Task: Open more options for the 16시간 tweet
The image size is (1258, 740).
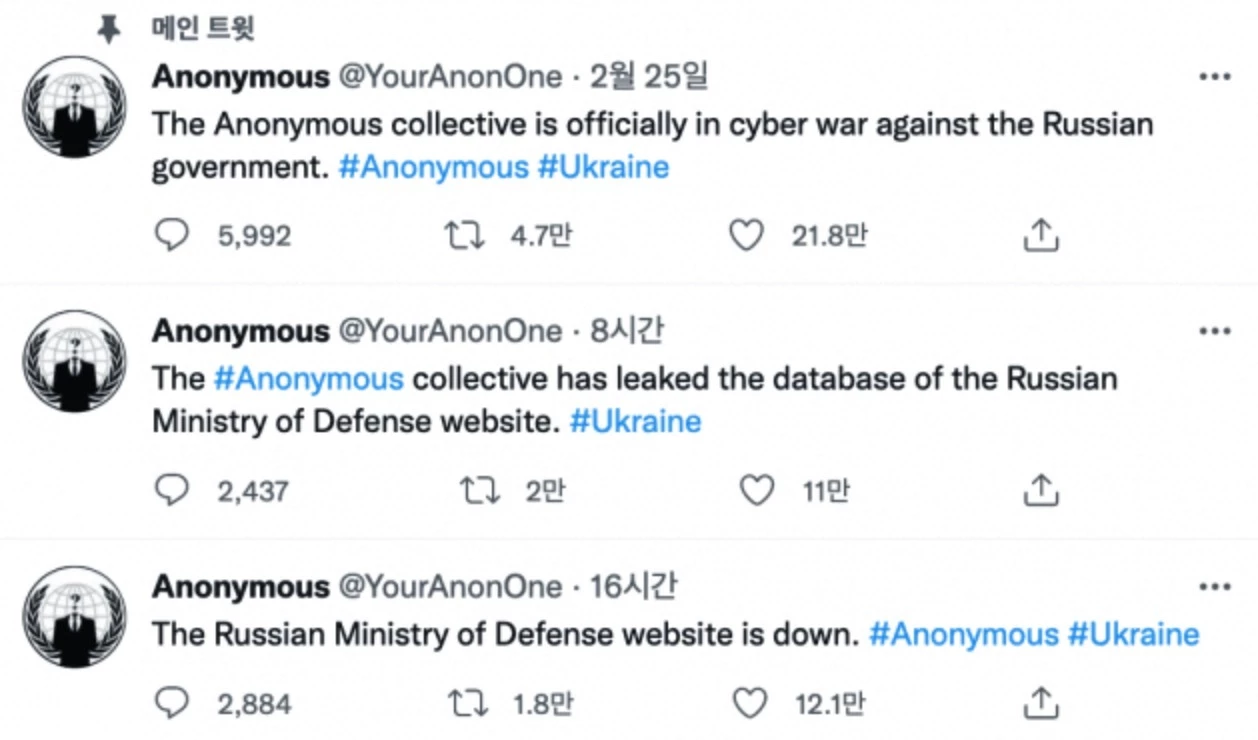Action: [1214, 587]
